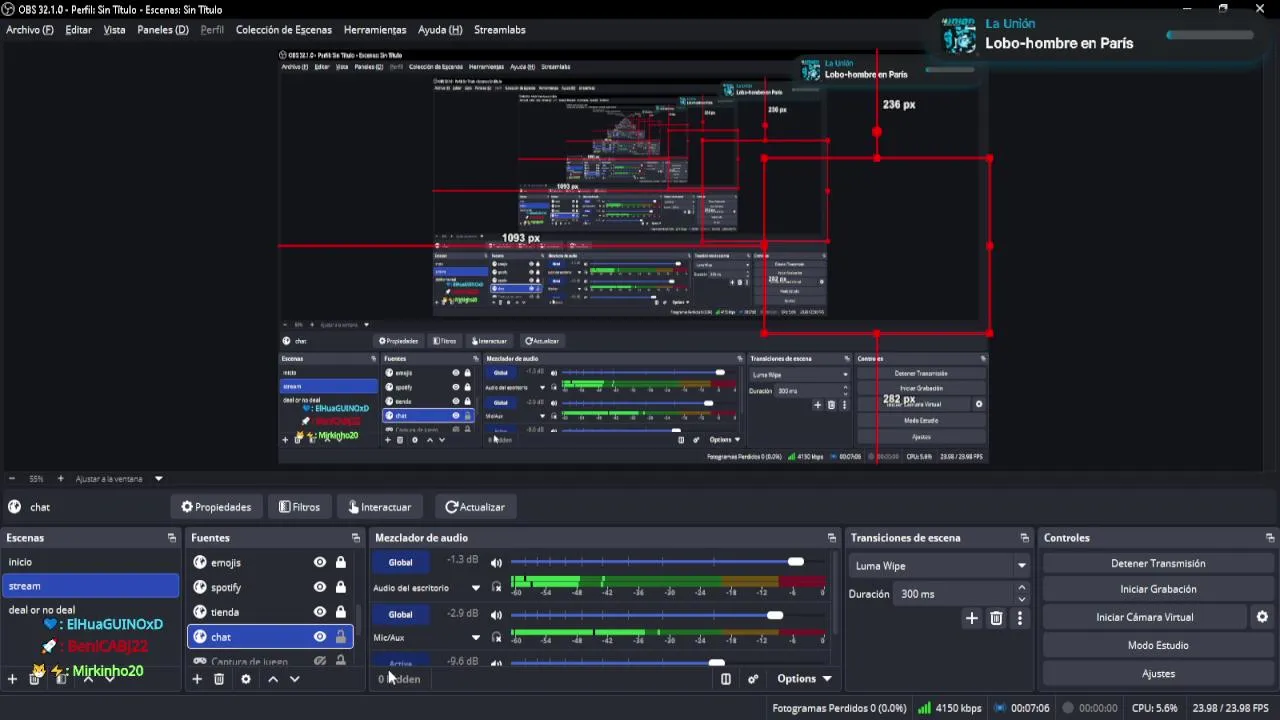The height and width of the screenshot is (720, 1280).
Task: Toggle monitoring headphones for Mic/Aux
Action: 496,638
